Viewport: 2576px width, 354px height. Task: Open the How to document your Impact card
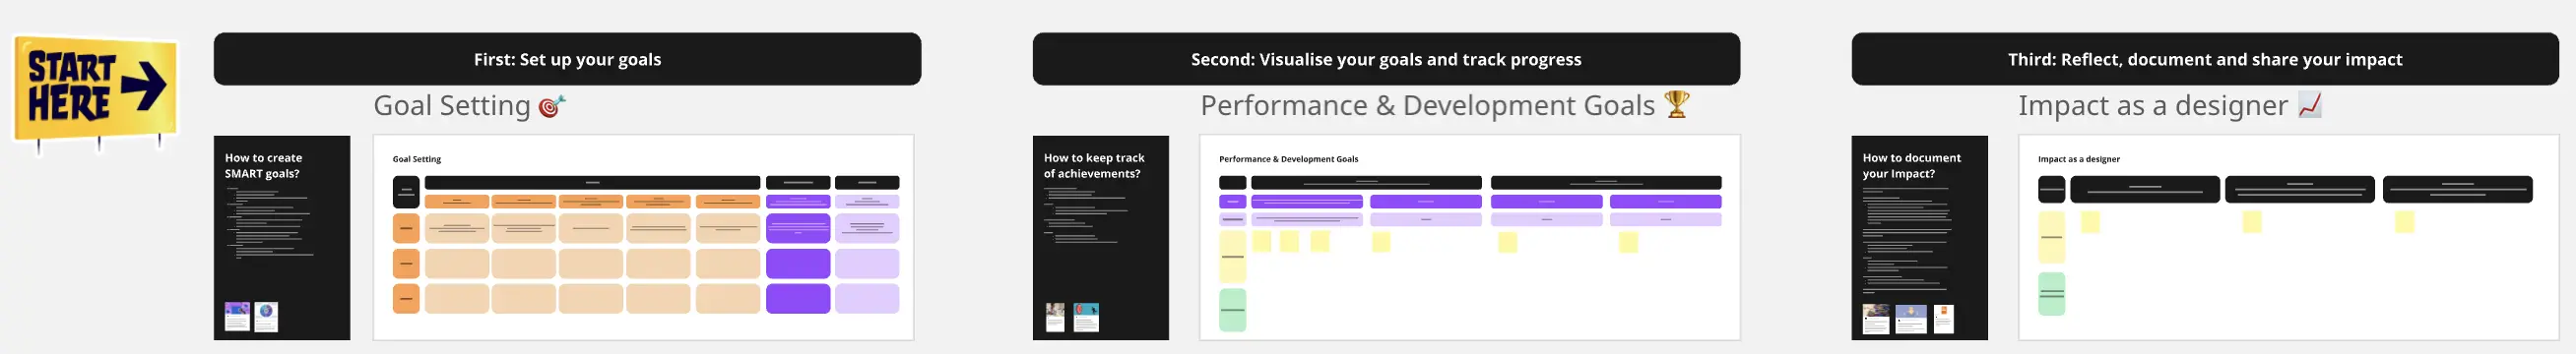click(1920, 238)
